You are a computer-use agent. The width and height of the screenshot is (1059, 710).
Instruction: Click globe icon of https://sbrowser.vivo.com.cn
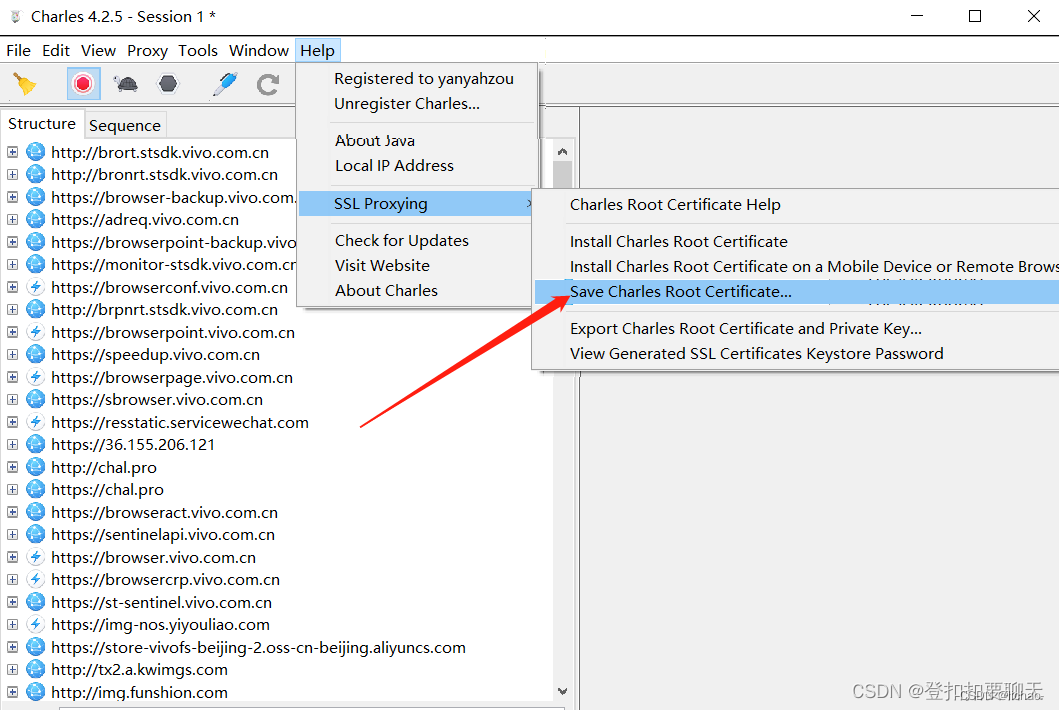tap(35, 399)
